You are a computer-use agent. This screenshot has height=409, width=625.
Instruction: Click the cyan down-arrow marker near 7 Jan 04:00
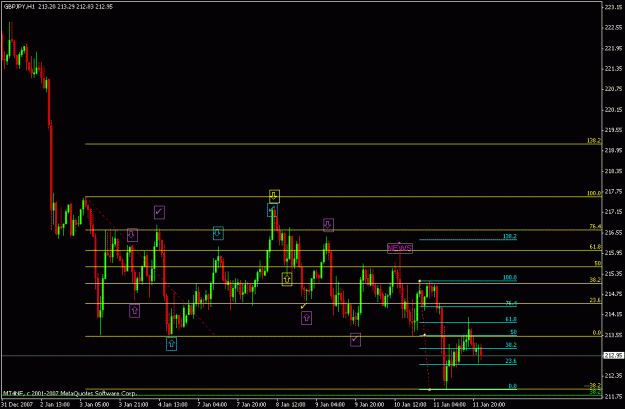218,233
